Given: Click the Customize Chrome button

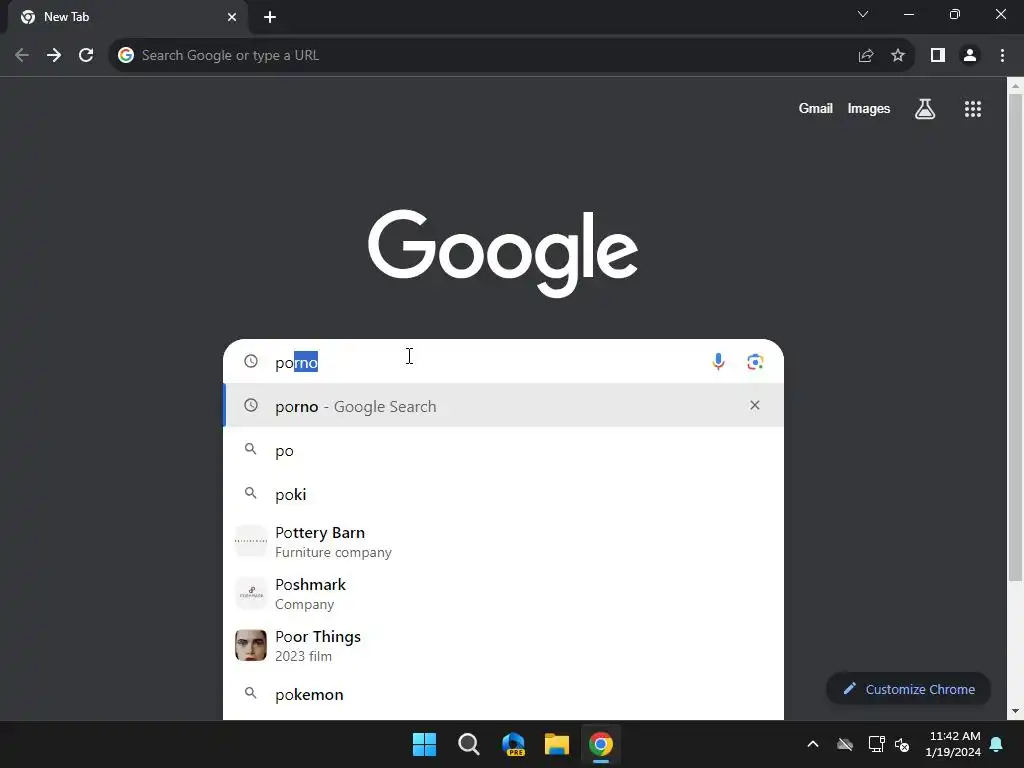Looking at the screenshot, I should point(908,689).
